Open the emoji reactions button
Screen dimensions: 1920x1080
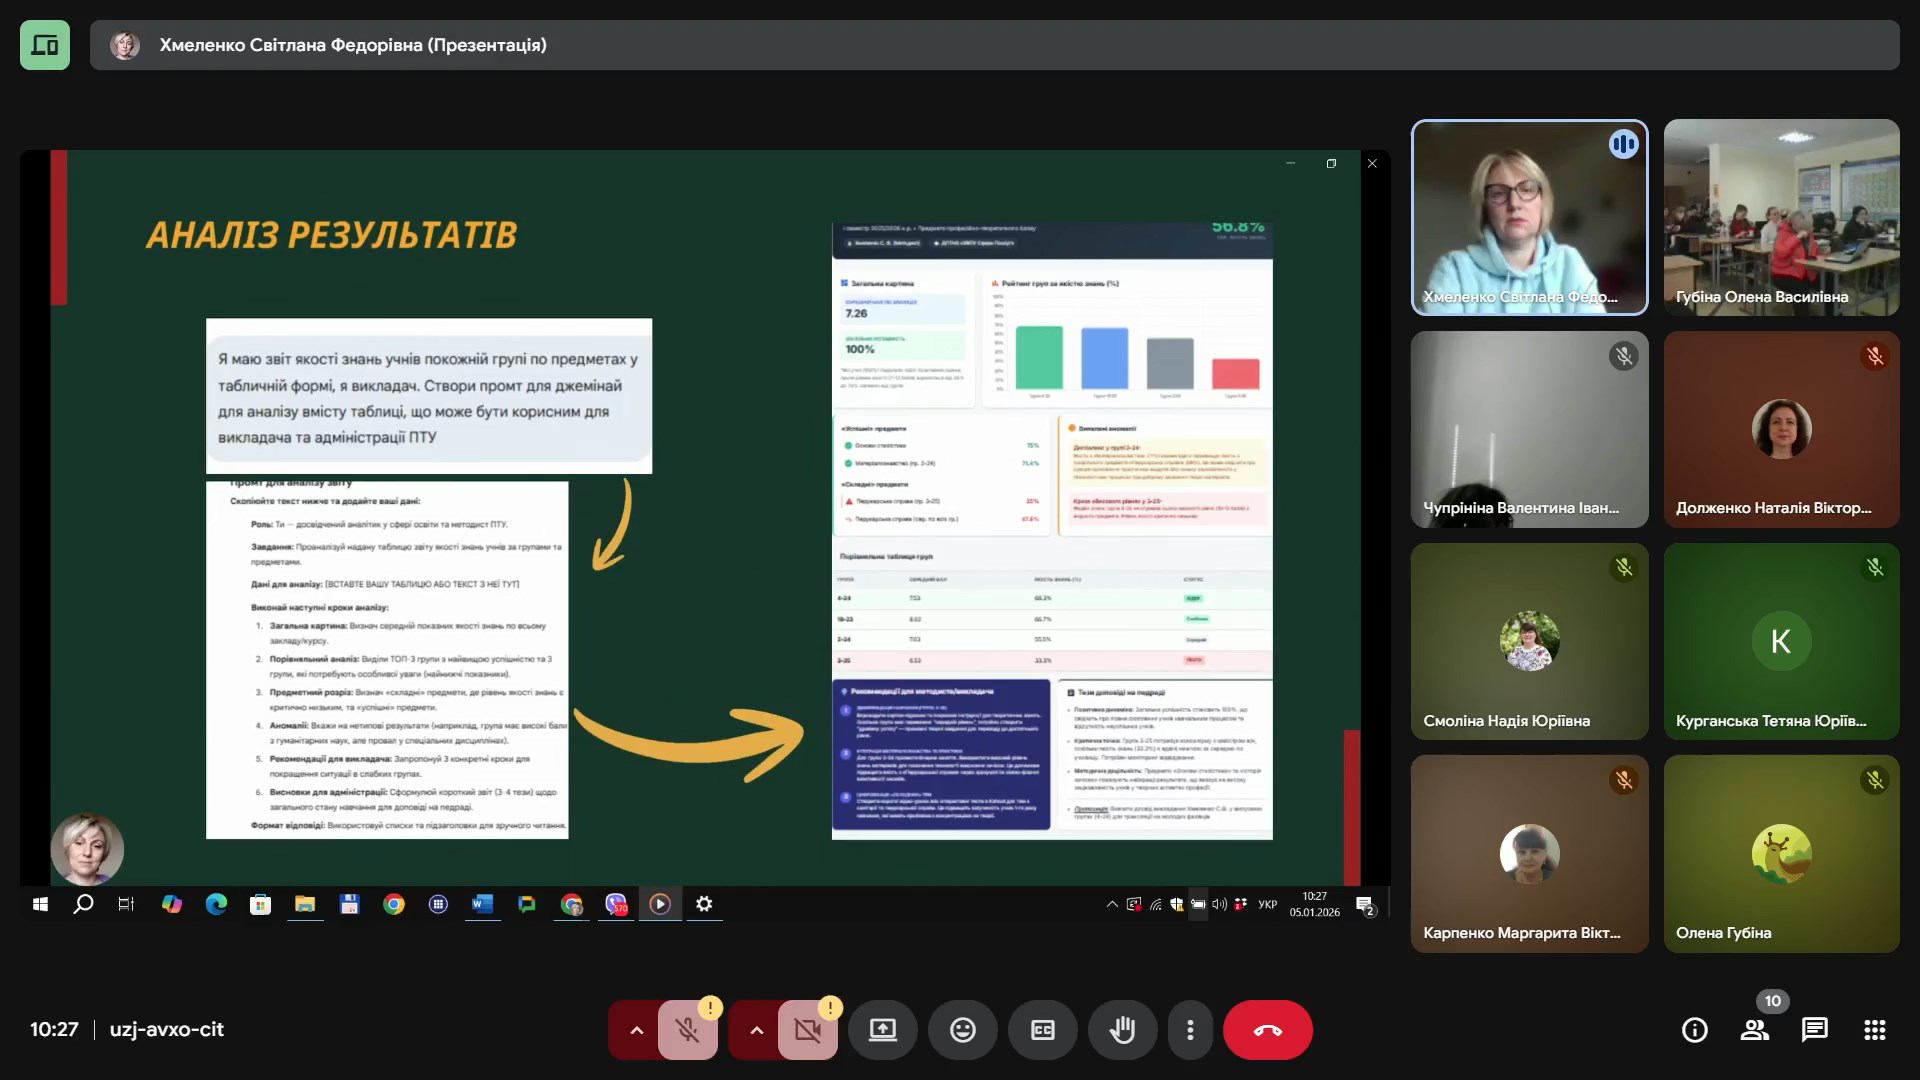point(962,1030)
